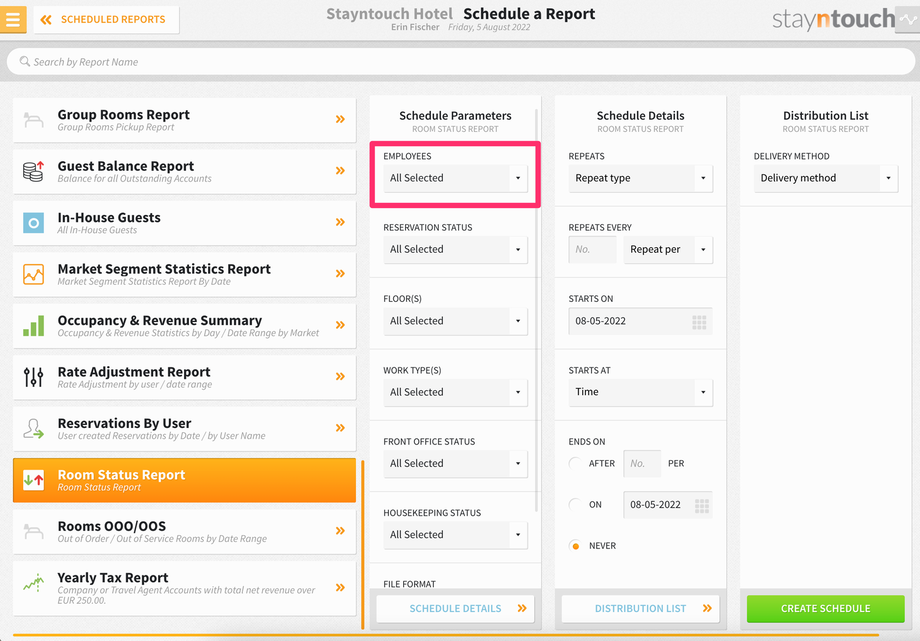Select the Rate Adjustment Report item
The width and height of the screenshot is (920, 641).
coord(184,377)
